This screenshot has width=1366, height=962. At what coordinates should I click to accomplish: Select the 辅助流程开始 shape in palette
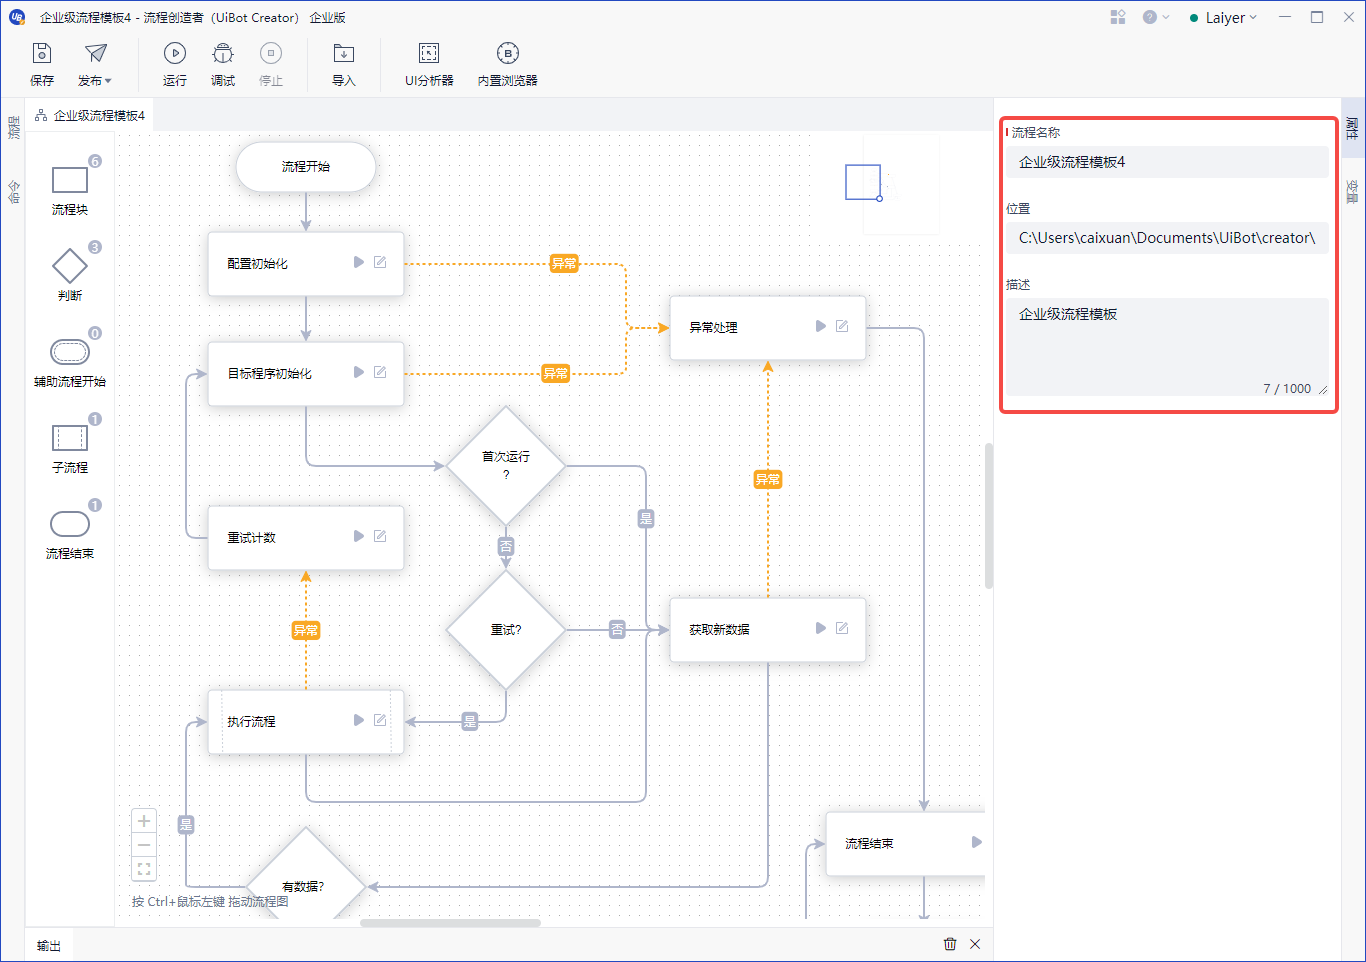(70, 351)
